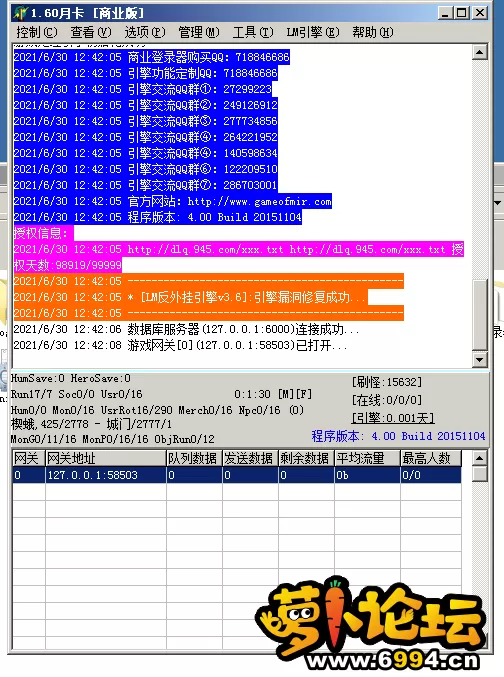Open the 查看(V) menu

(91, 32)
